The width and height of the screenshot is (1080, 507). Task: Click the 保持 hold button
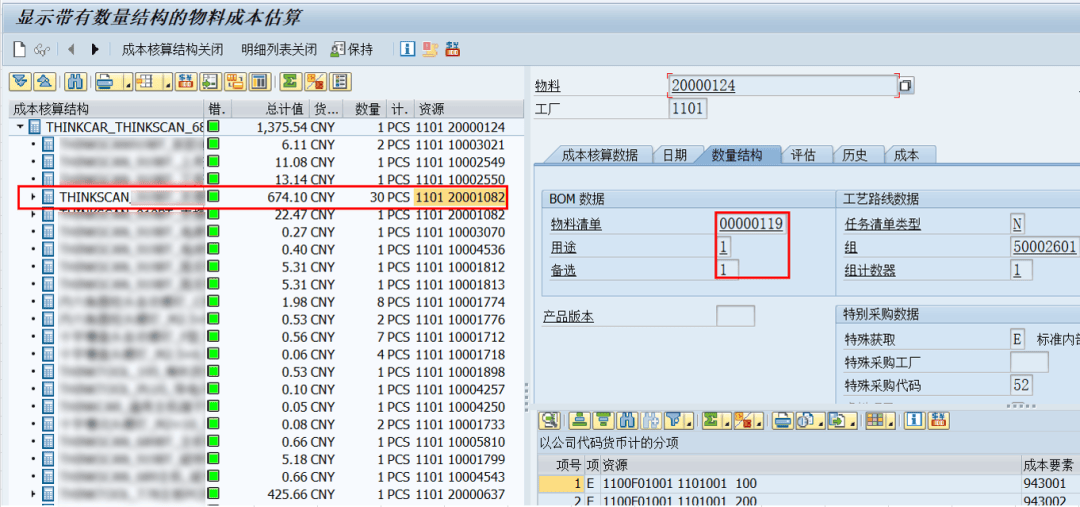click(352, 49)
